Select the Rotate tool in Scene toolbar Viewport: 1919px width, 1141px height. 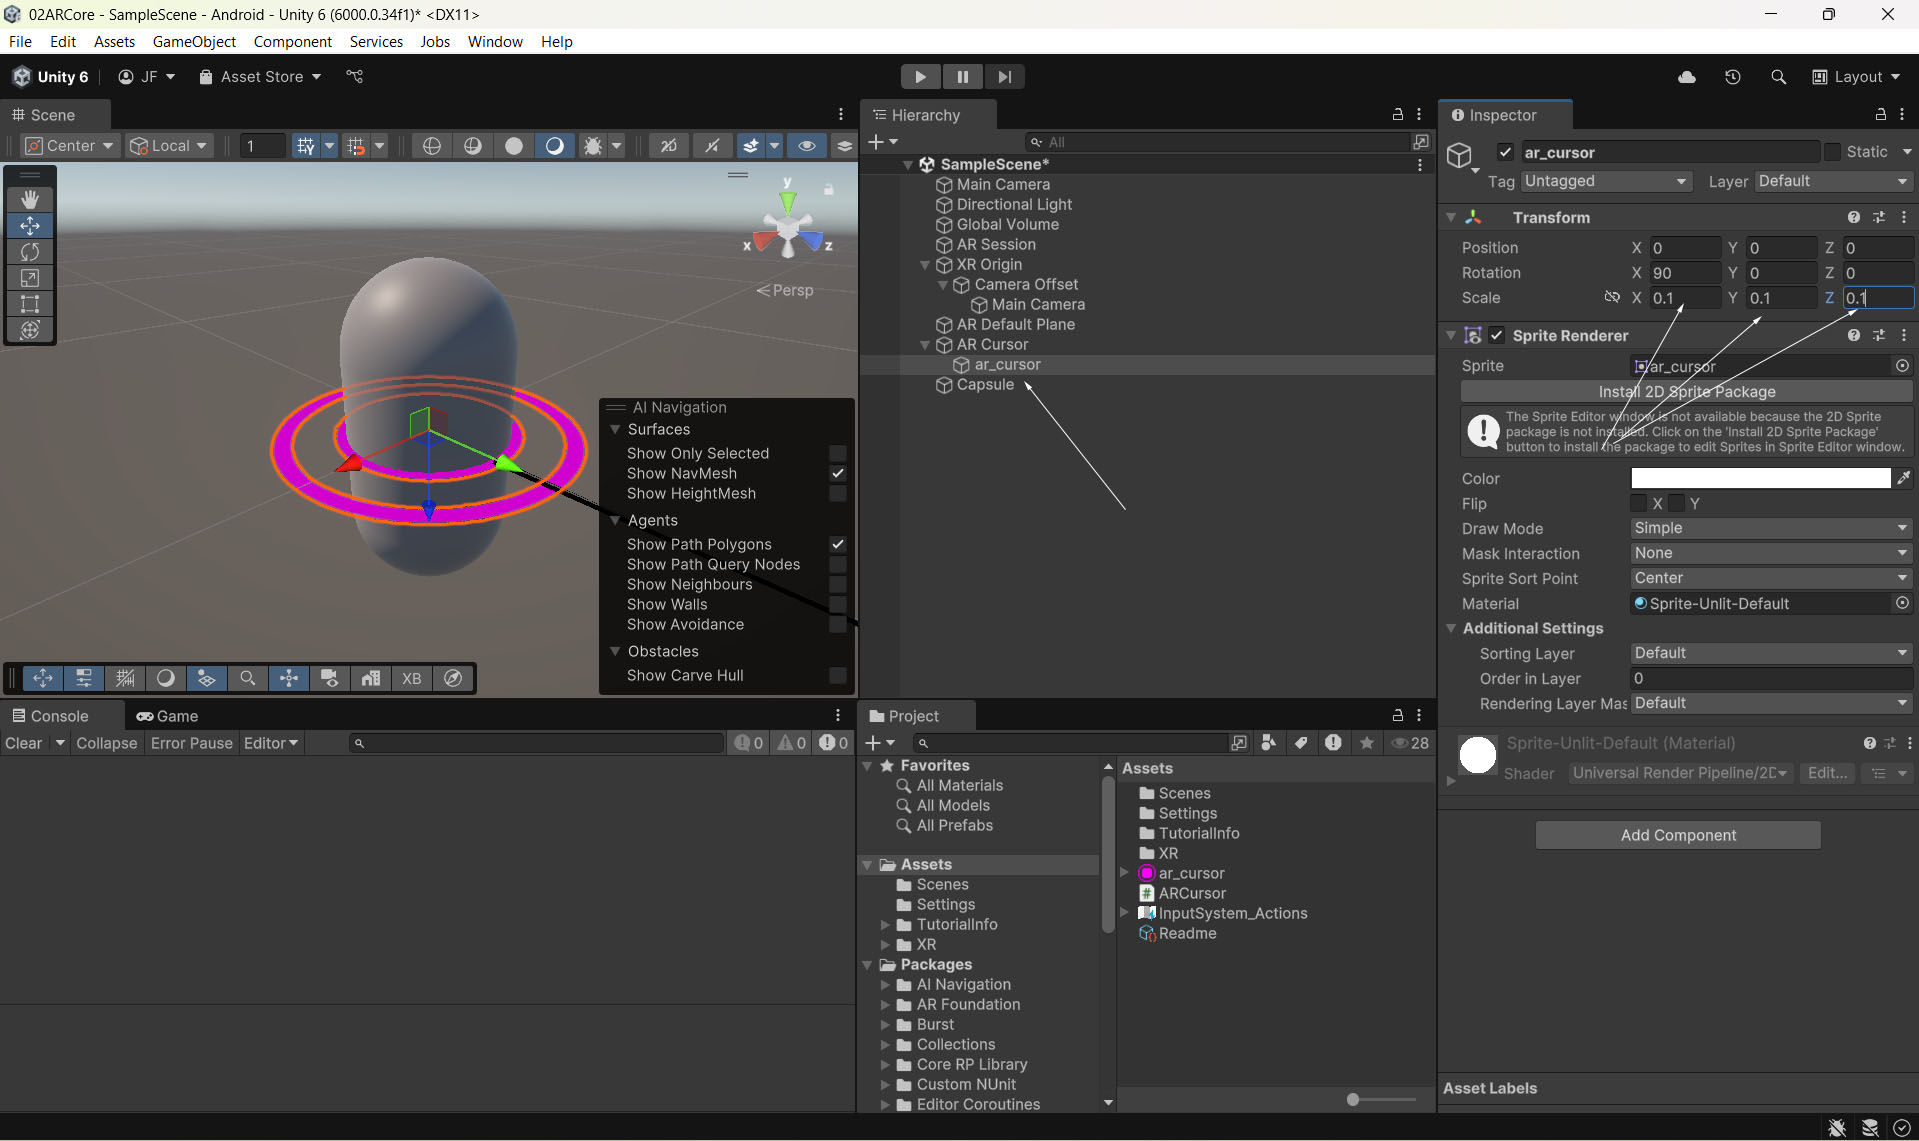tap(30, 252)
